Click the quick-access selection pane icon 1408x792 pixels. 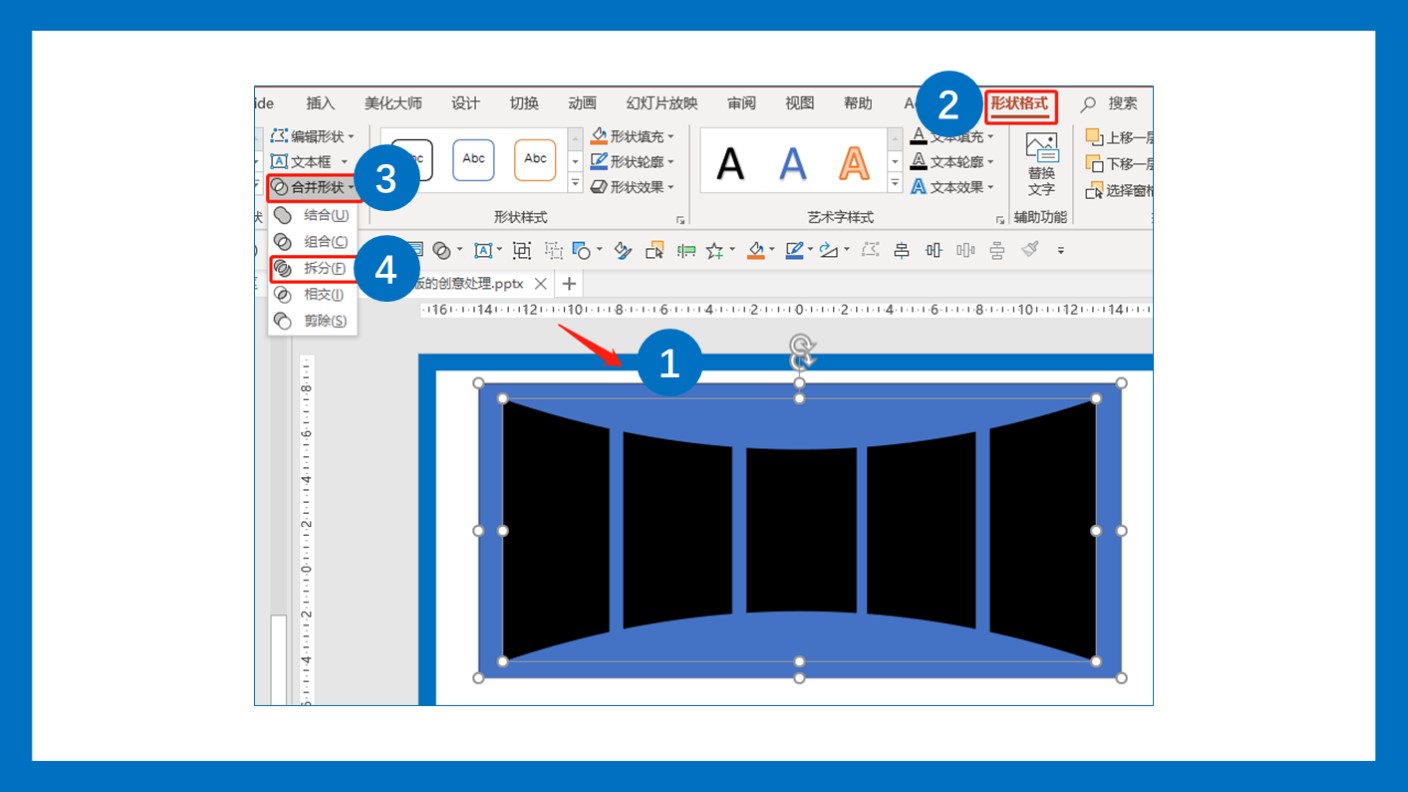click(655, 250)
